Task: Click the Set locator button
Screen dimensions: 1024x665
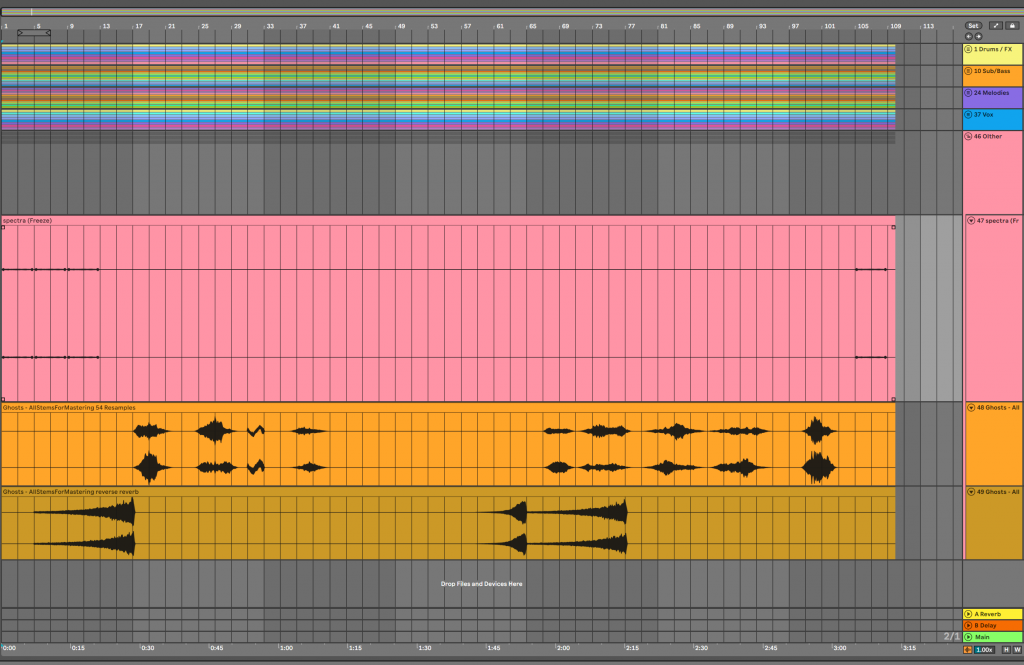Action: 973,25
